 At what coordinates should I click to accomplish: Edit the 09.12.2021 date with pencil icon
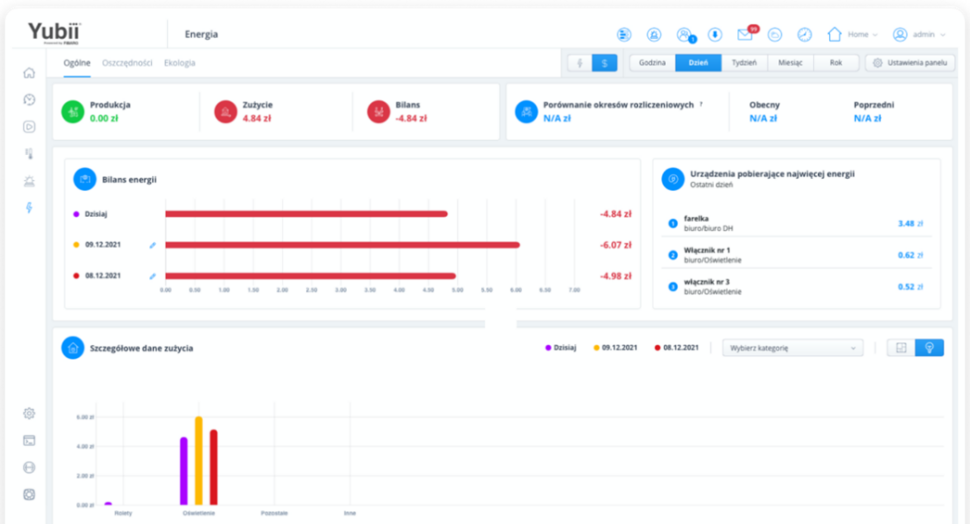tap(153, 244)
